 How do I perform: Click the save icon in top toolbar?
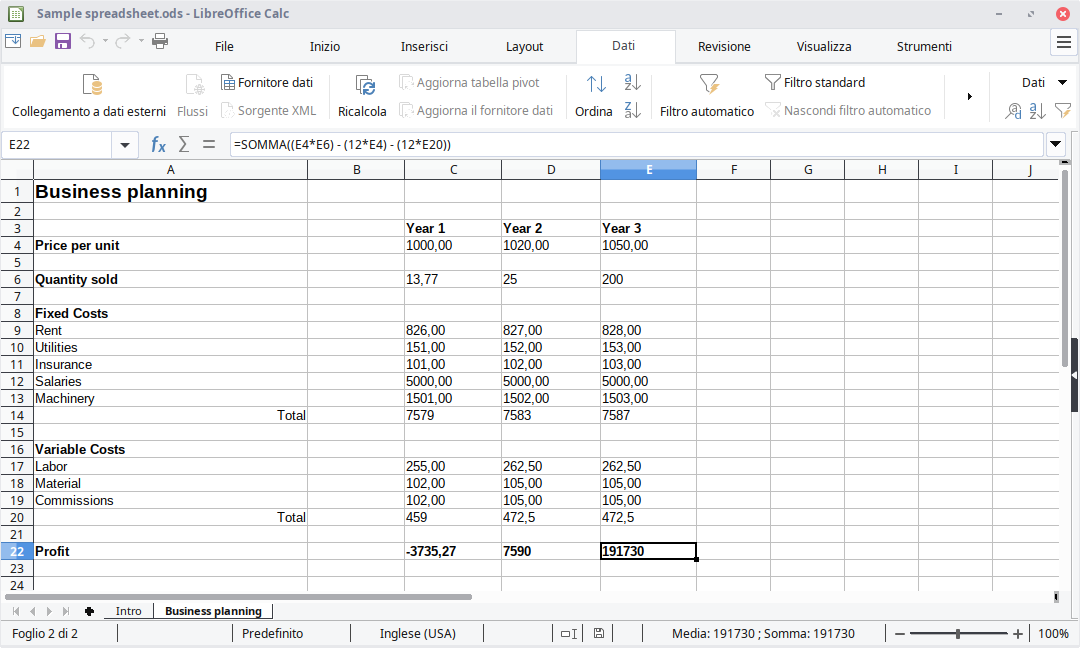(x=62, y=41)
